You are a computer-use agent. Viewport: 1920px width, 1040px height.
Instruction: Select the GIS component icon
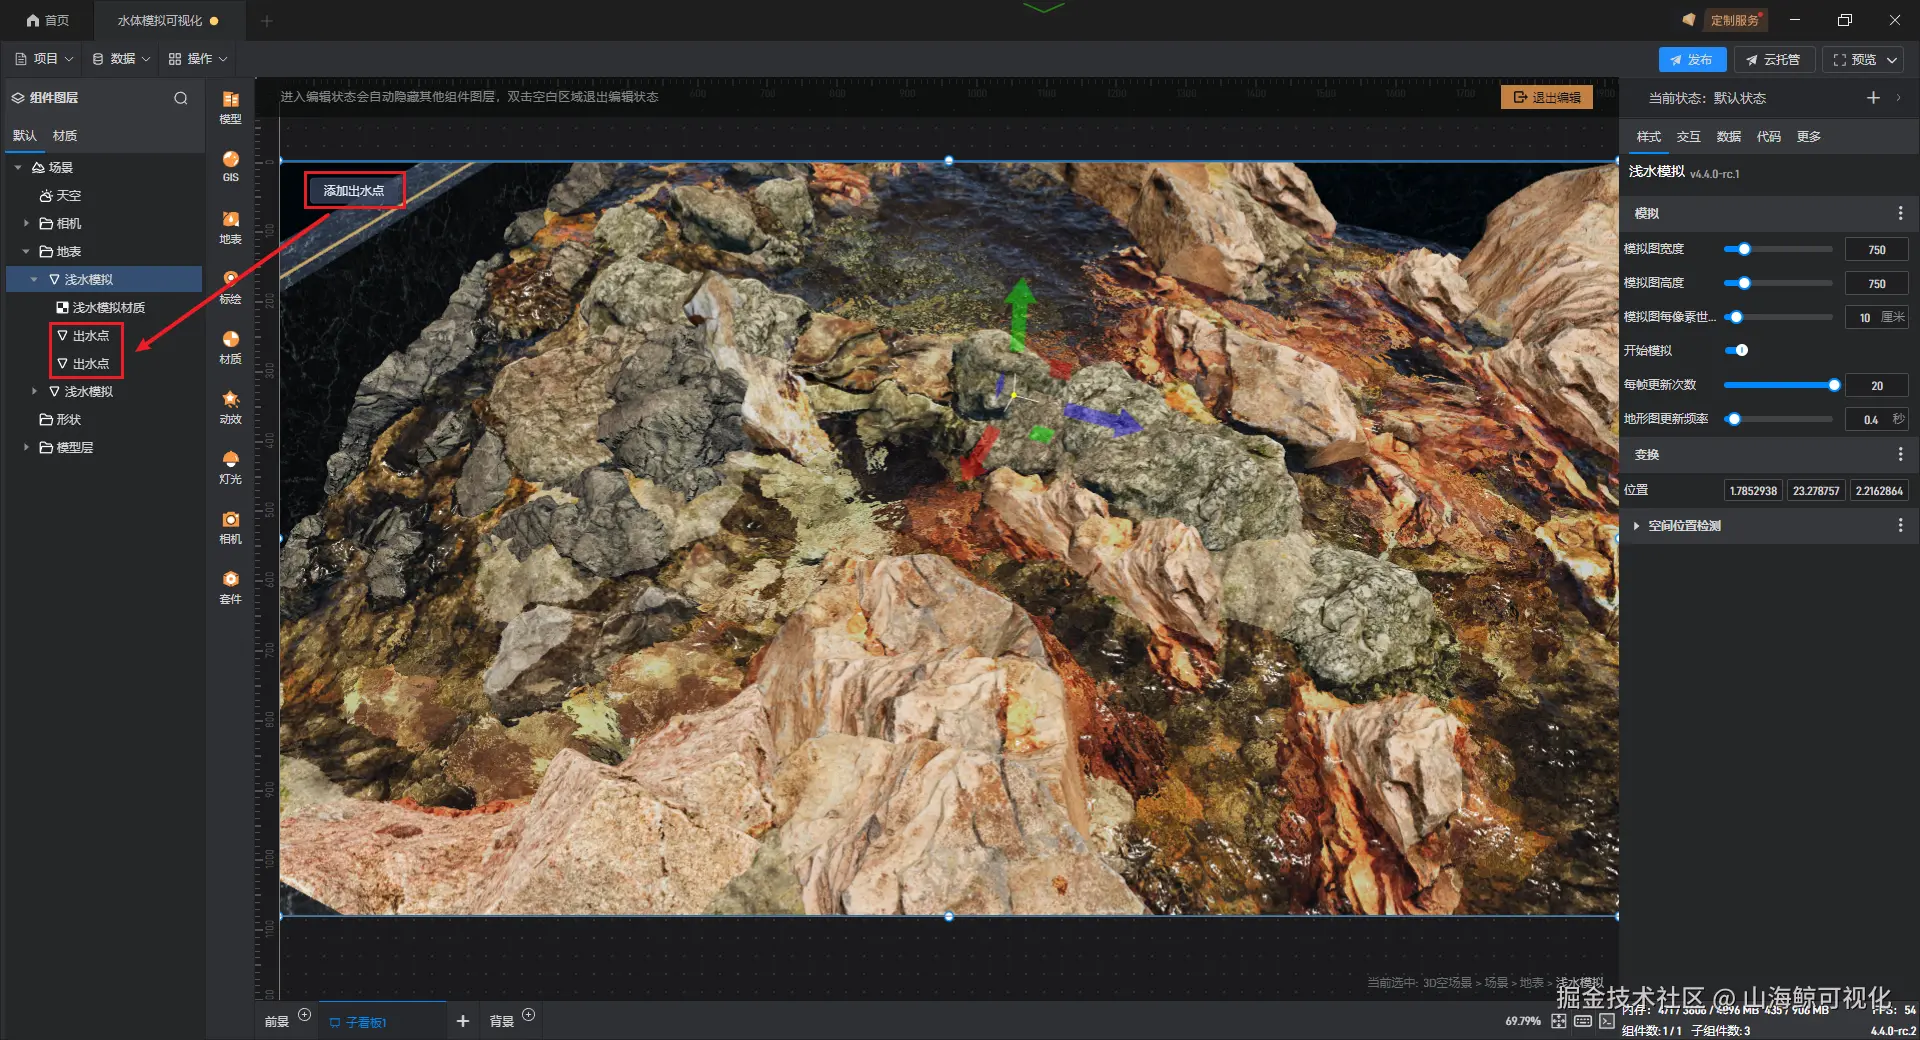tap(230, 165)
